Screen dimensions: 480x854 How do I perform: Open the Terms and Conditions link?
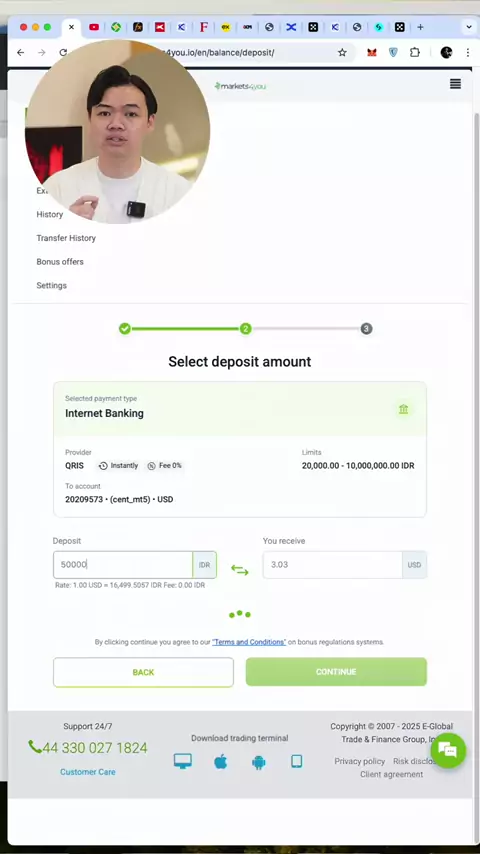pyautogui.click(x=249, y=642)
